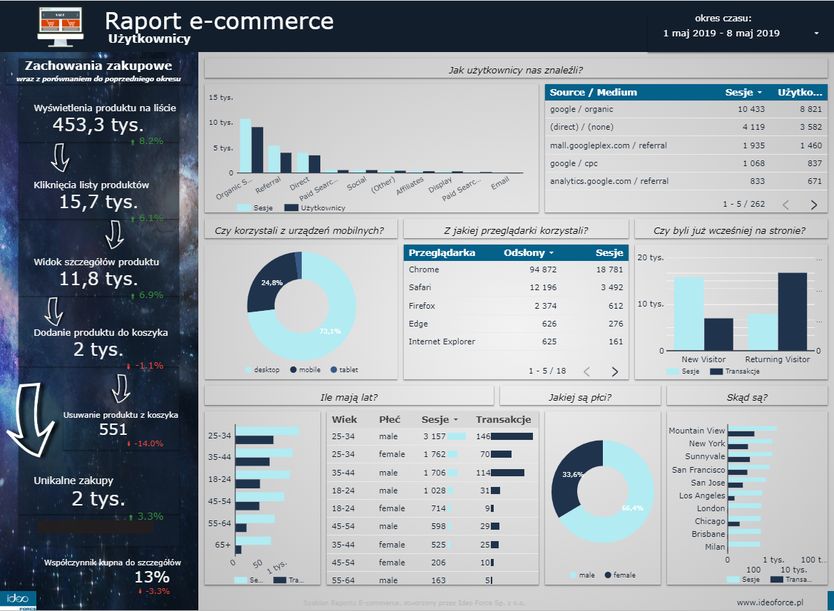834x611 pixels.
Task: Click the e-commerce shop monitor logo
Action: 61,25
